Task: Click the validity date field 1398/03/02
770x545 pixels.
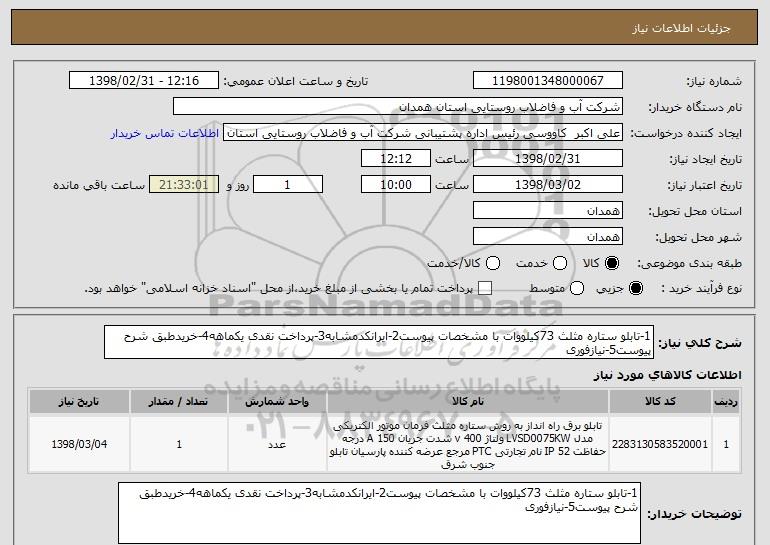Action: pyautogui.click(x=548, y=185)
